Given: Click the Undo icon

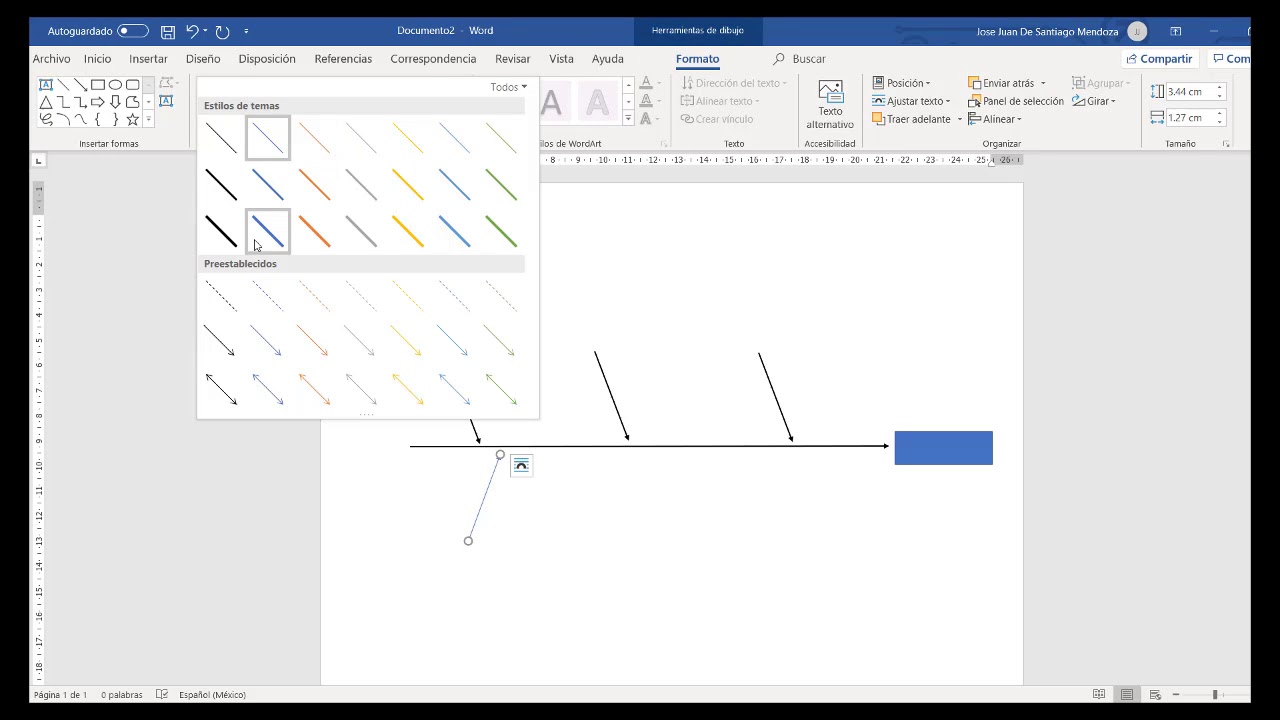Looking at the screenshot, I should tap(192, 32).
